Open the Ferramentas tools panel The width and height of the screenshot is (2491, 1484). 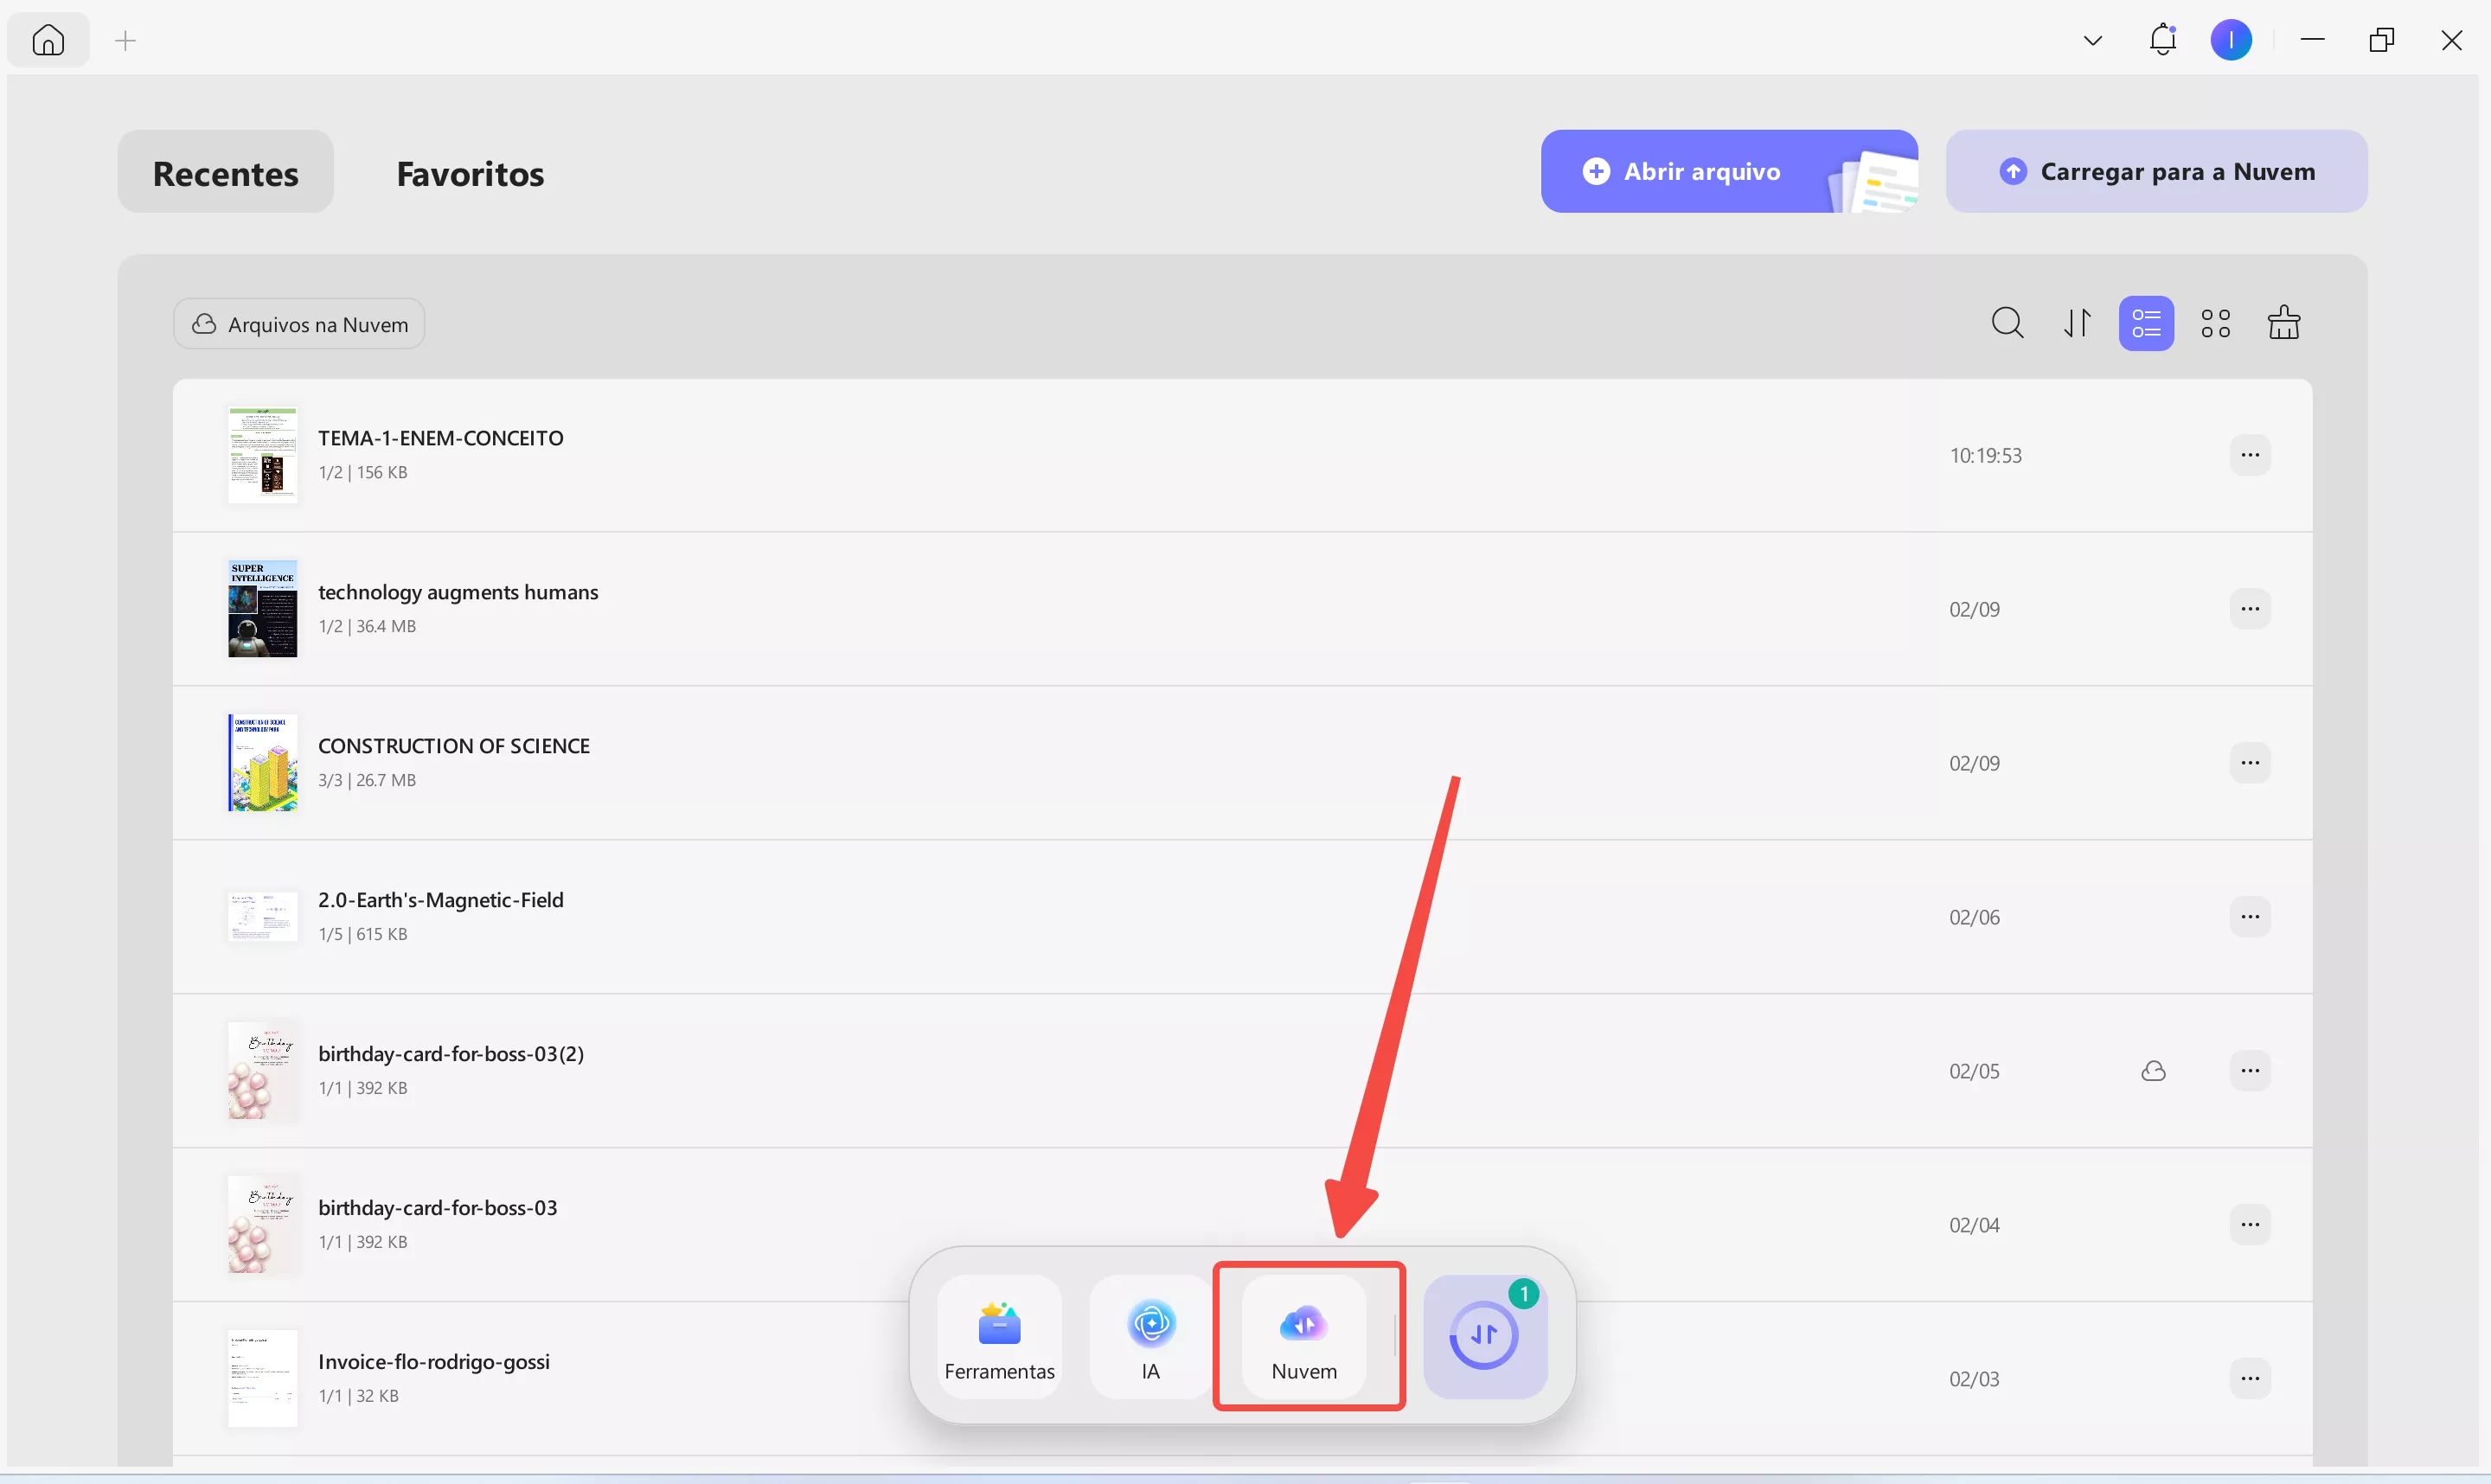coord(999,1336)
